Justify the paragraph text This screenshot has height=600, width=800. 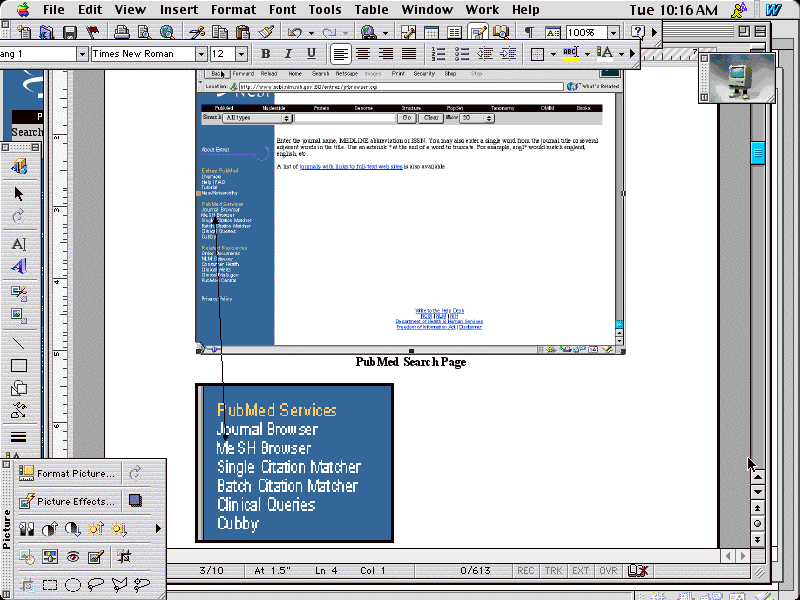(x=409, y=54)
